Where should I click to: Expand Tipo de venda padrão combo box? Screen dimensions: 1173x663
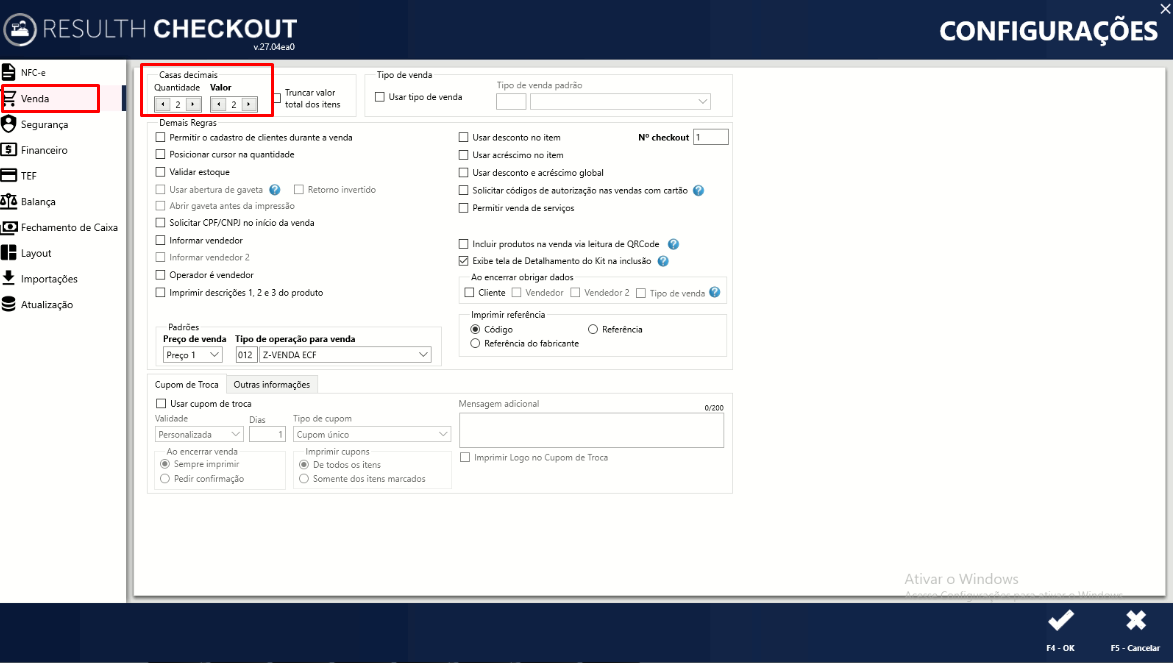[620, 101]
